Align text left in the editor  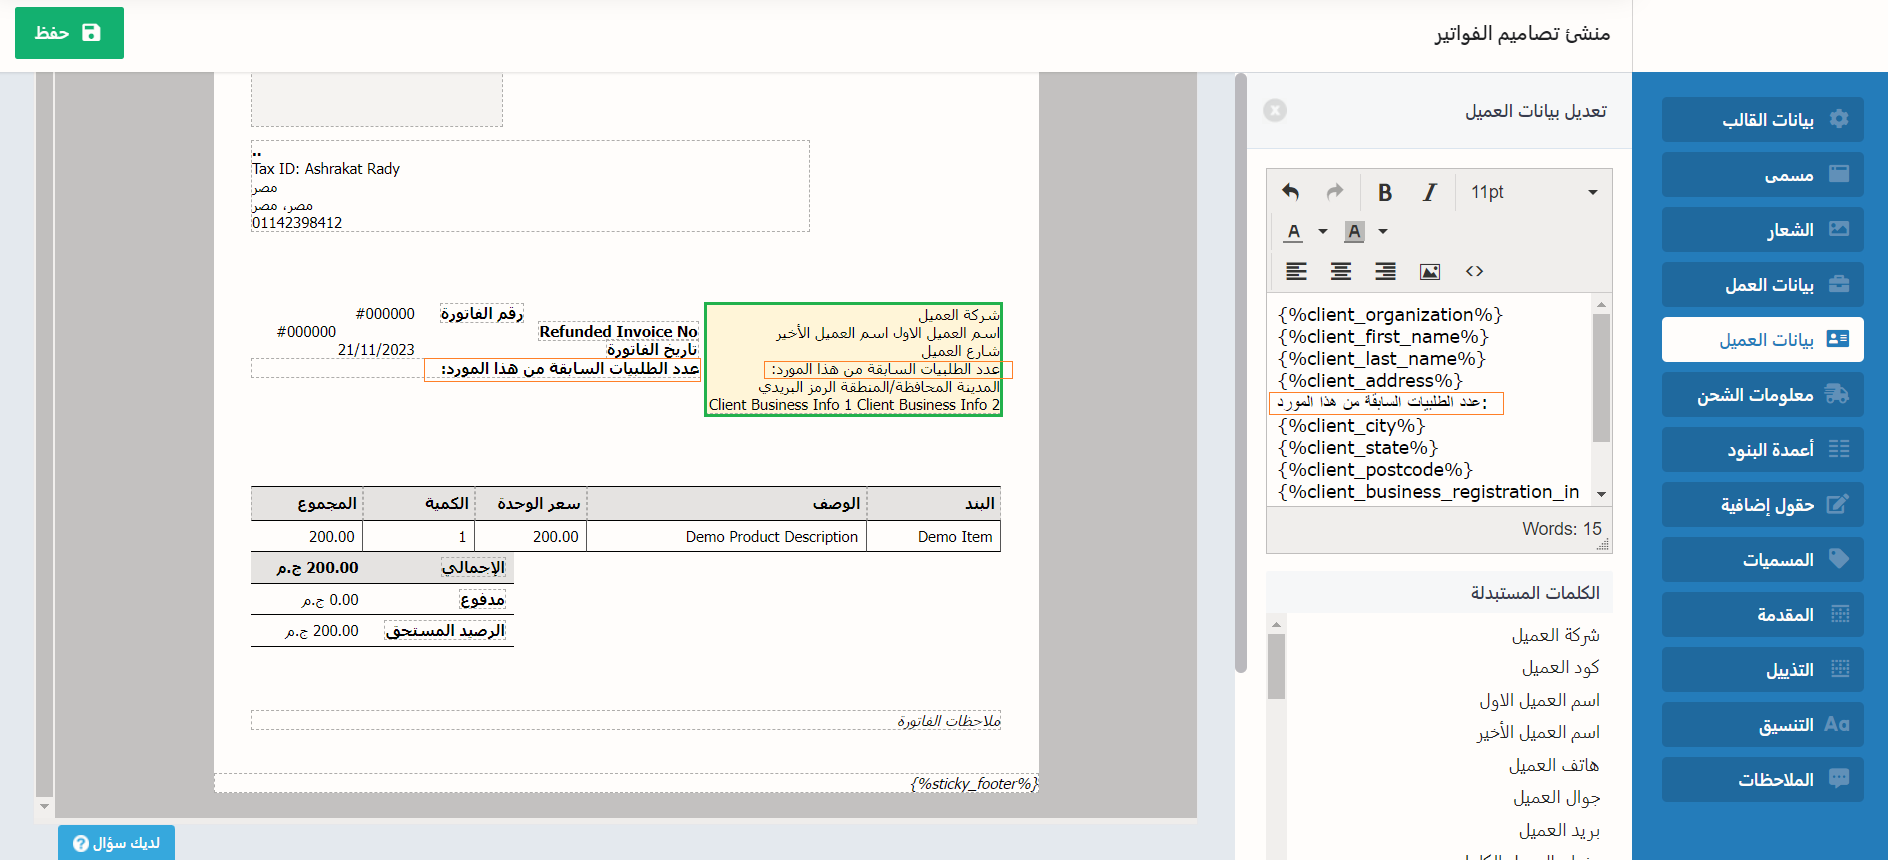pyautogui.click(x=1296, y=271)
